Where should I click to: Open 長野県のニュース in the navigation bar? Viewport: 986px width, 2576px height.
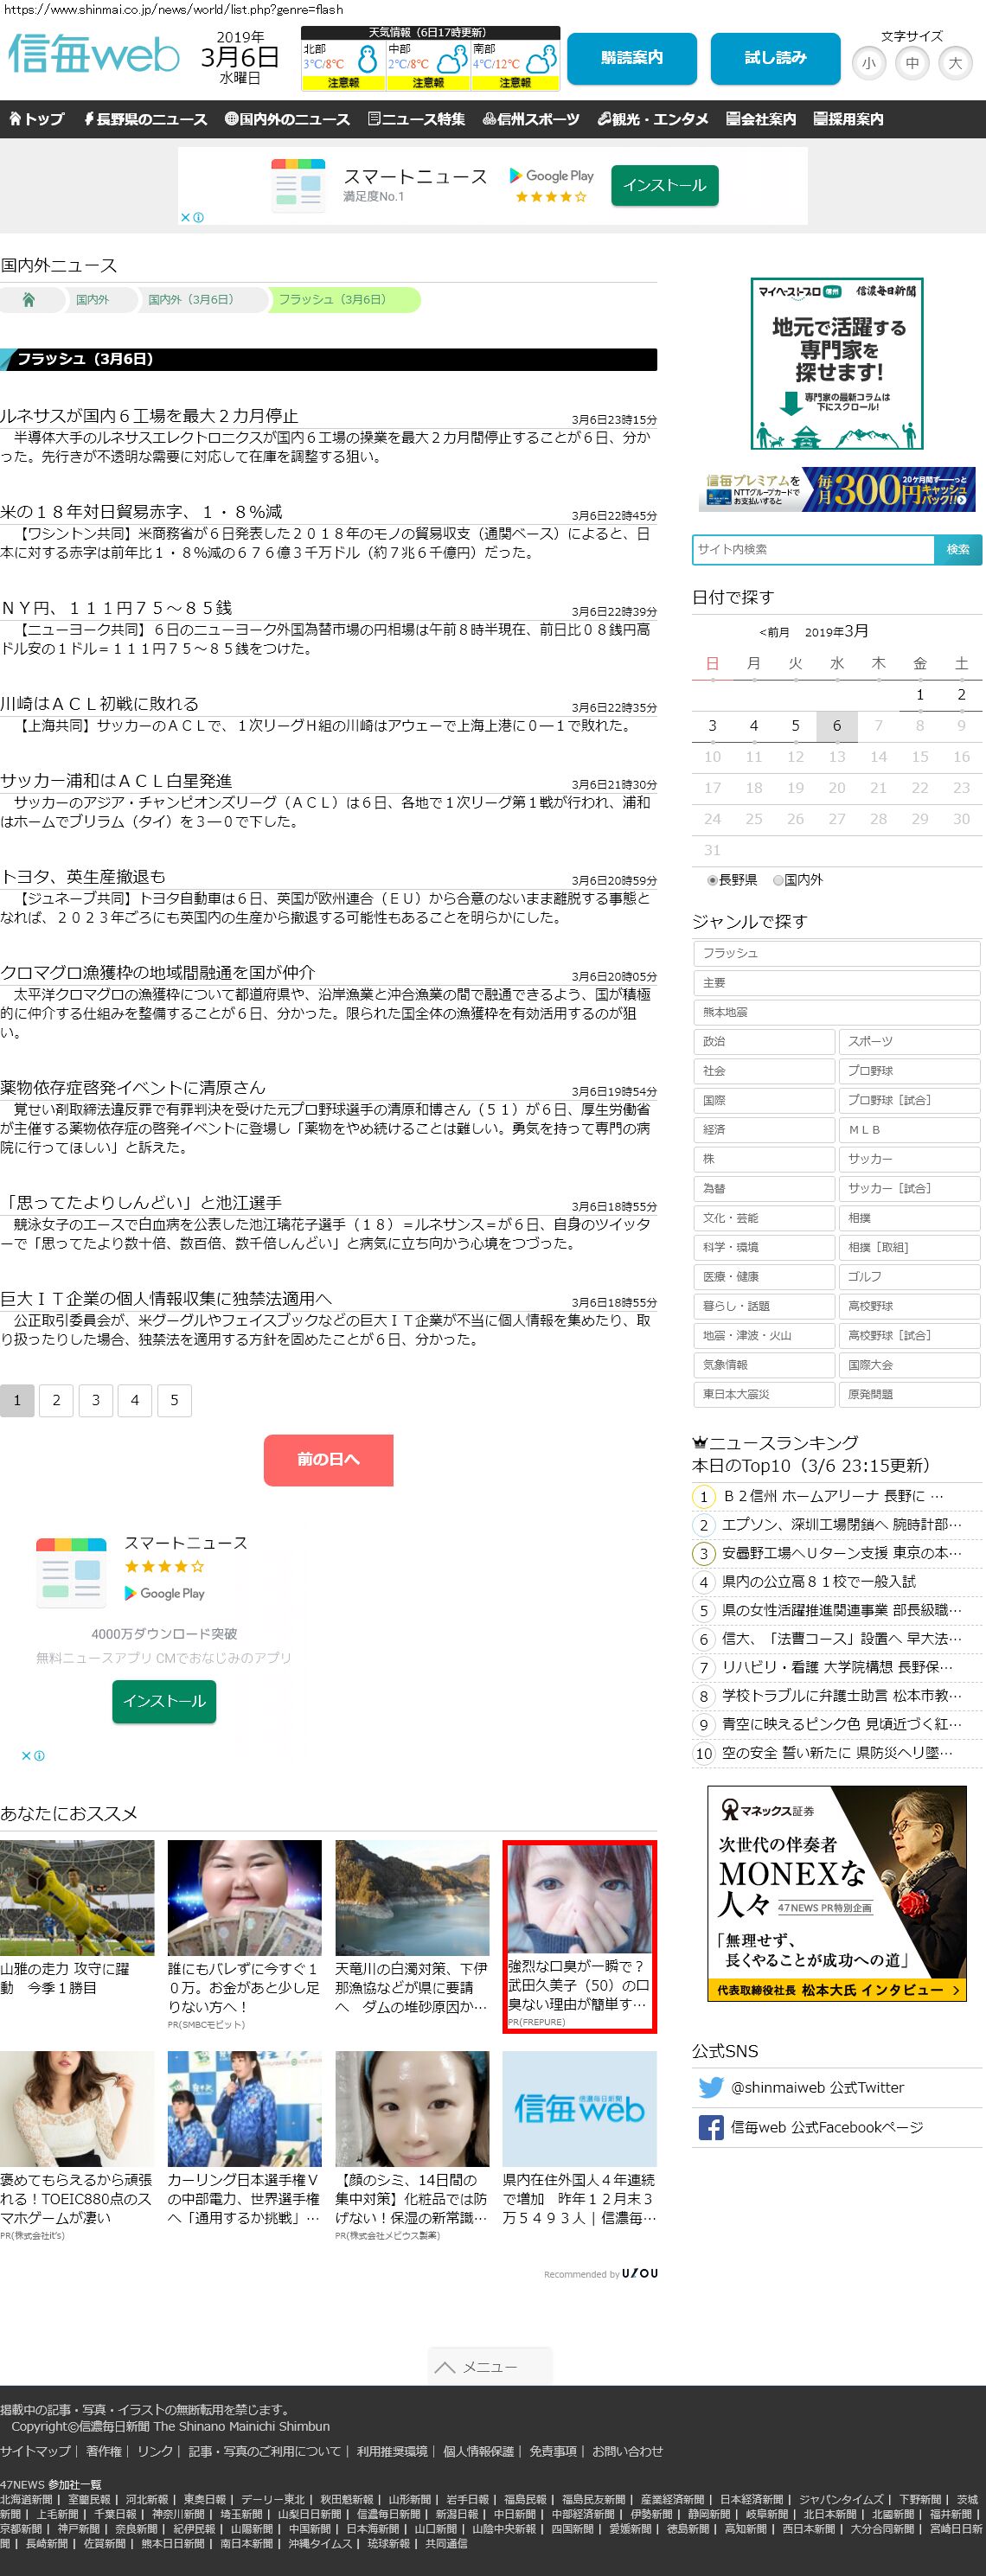145,119
